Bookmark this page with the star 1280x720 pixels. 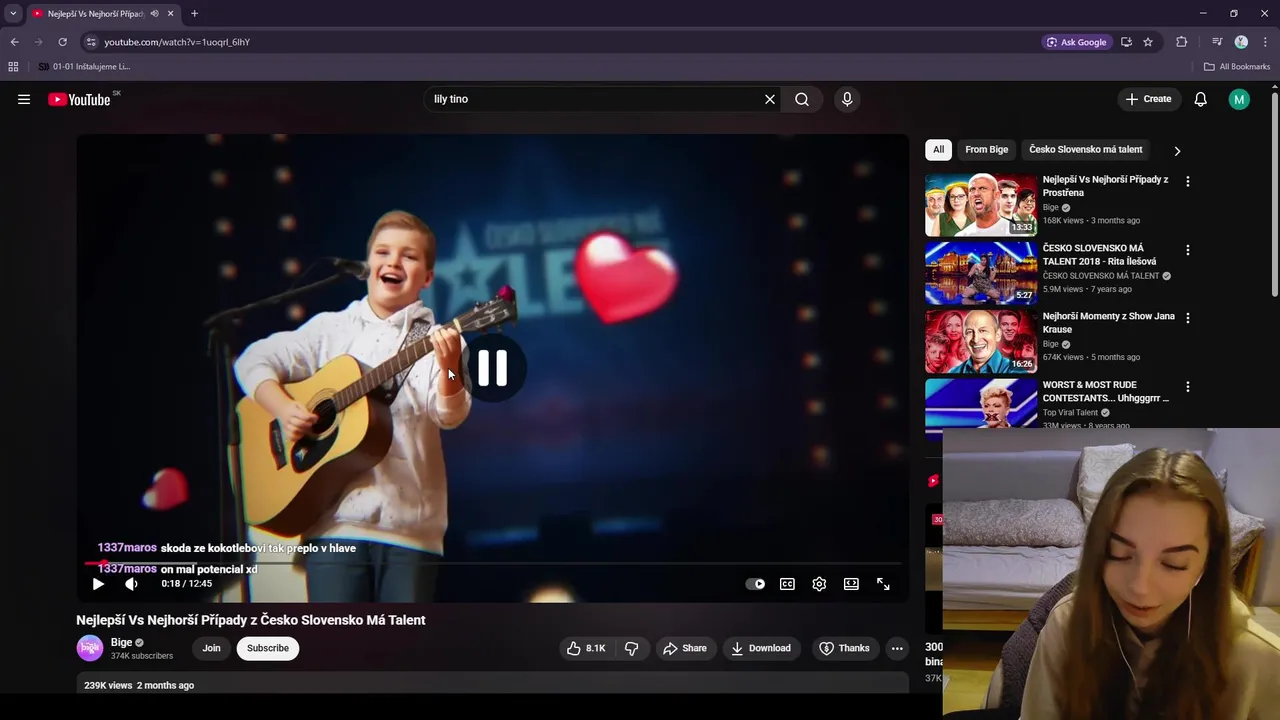(1148, 42)
